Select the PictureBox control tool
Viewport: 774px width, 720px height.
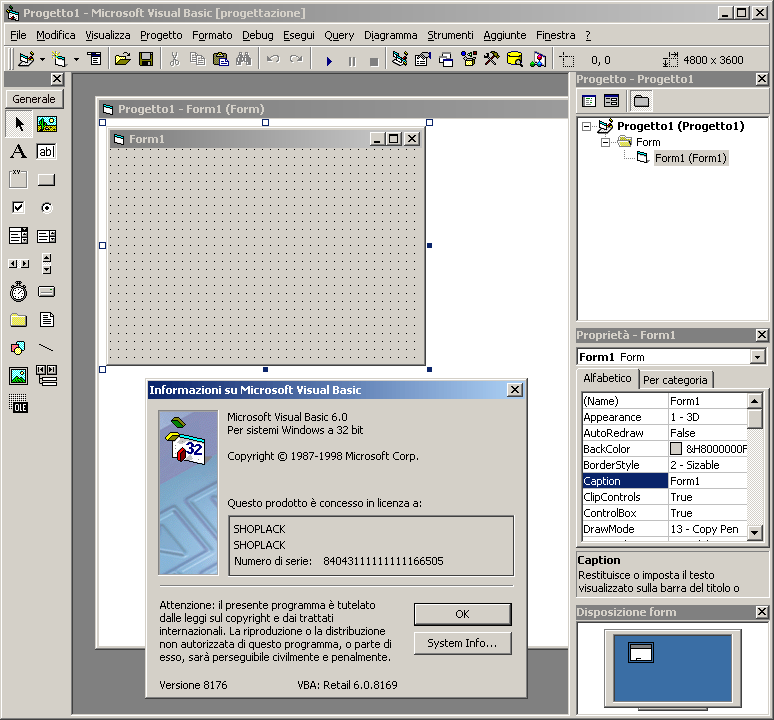coord(47,123)
